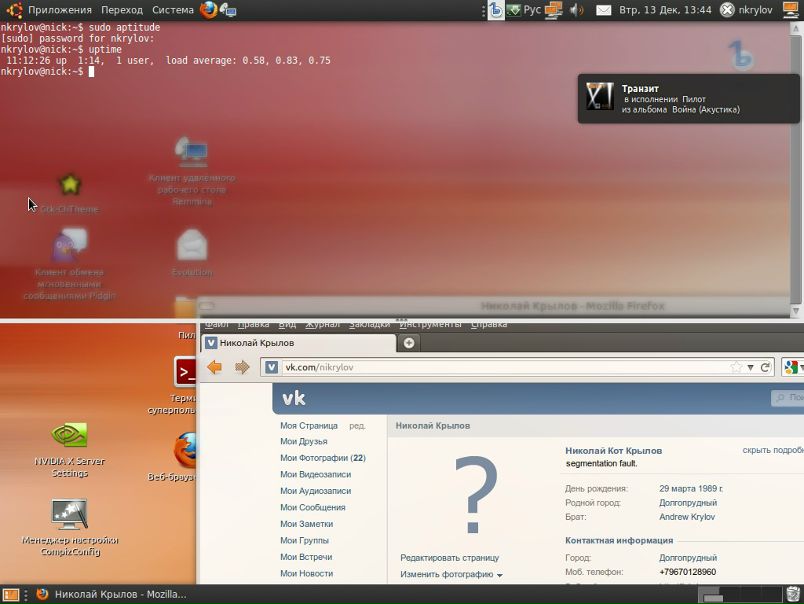Switch keyboard layout via the 'Рус' indicator

tap(531, 10)
